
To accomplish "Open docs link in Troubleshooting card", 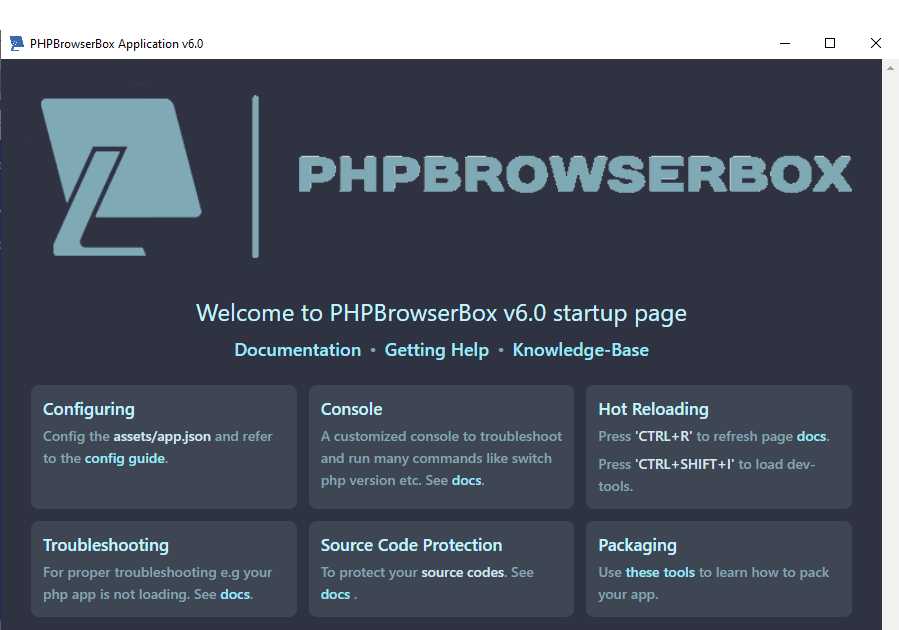I will (235, 594).
